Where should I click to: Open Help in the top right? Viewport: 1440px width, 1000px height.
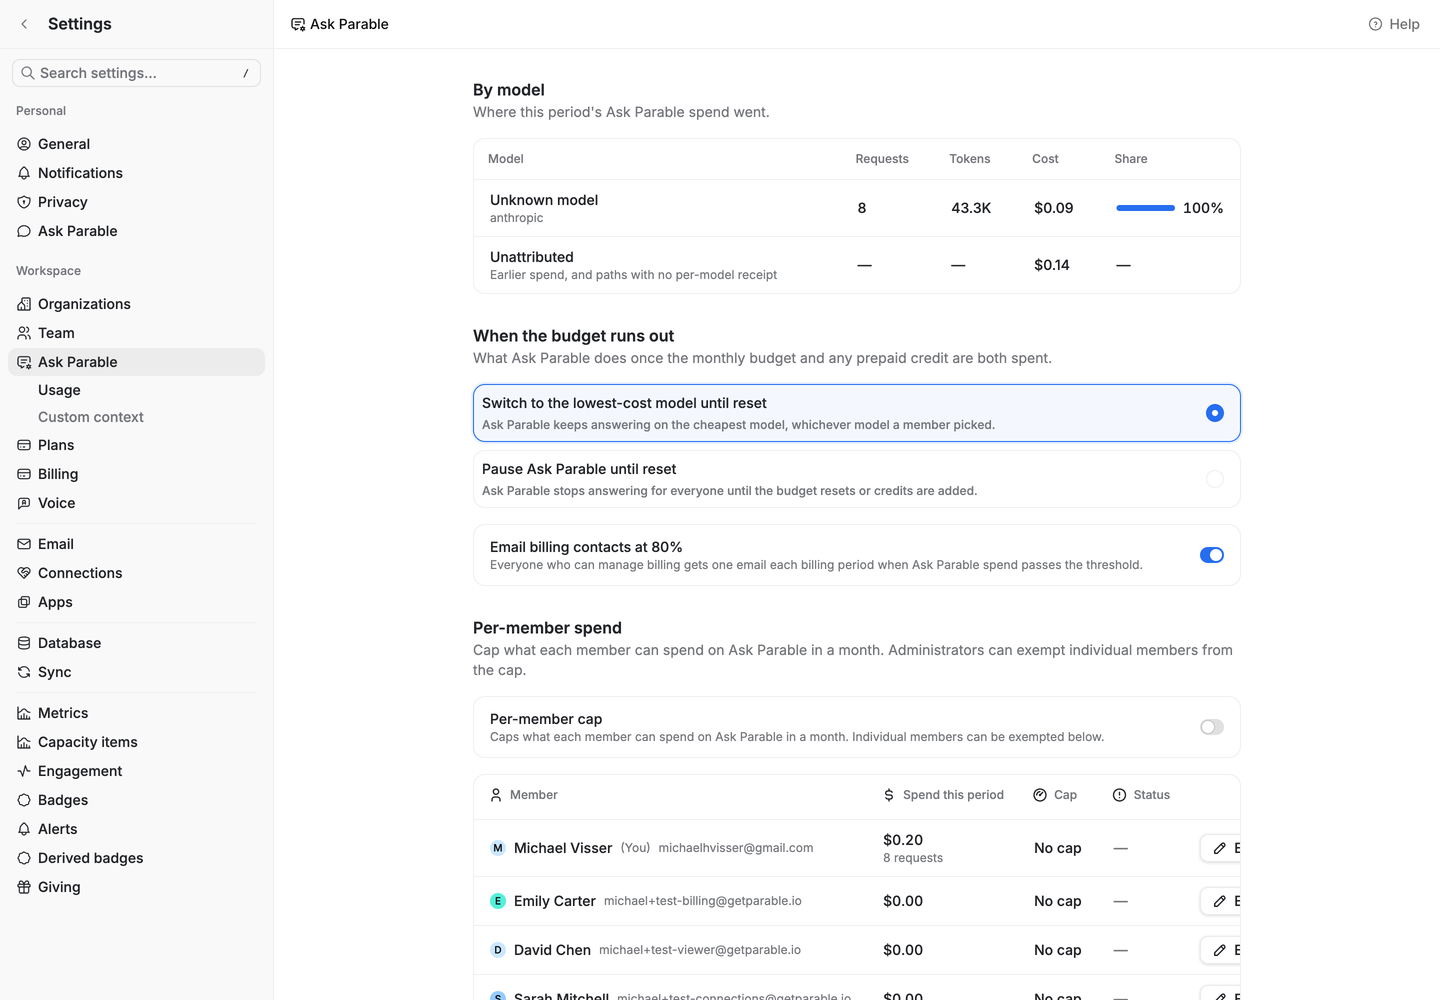(1394, 24)
